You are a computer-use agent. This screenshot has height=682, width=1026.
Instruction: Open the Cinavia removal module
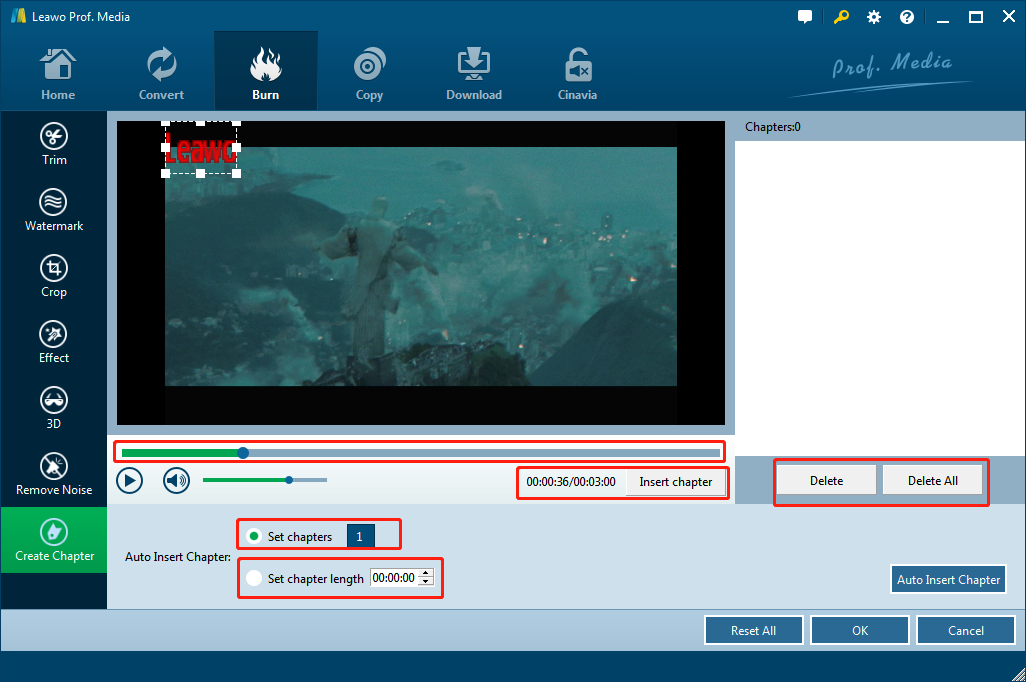pyautogui.click(x=577, y=74)
